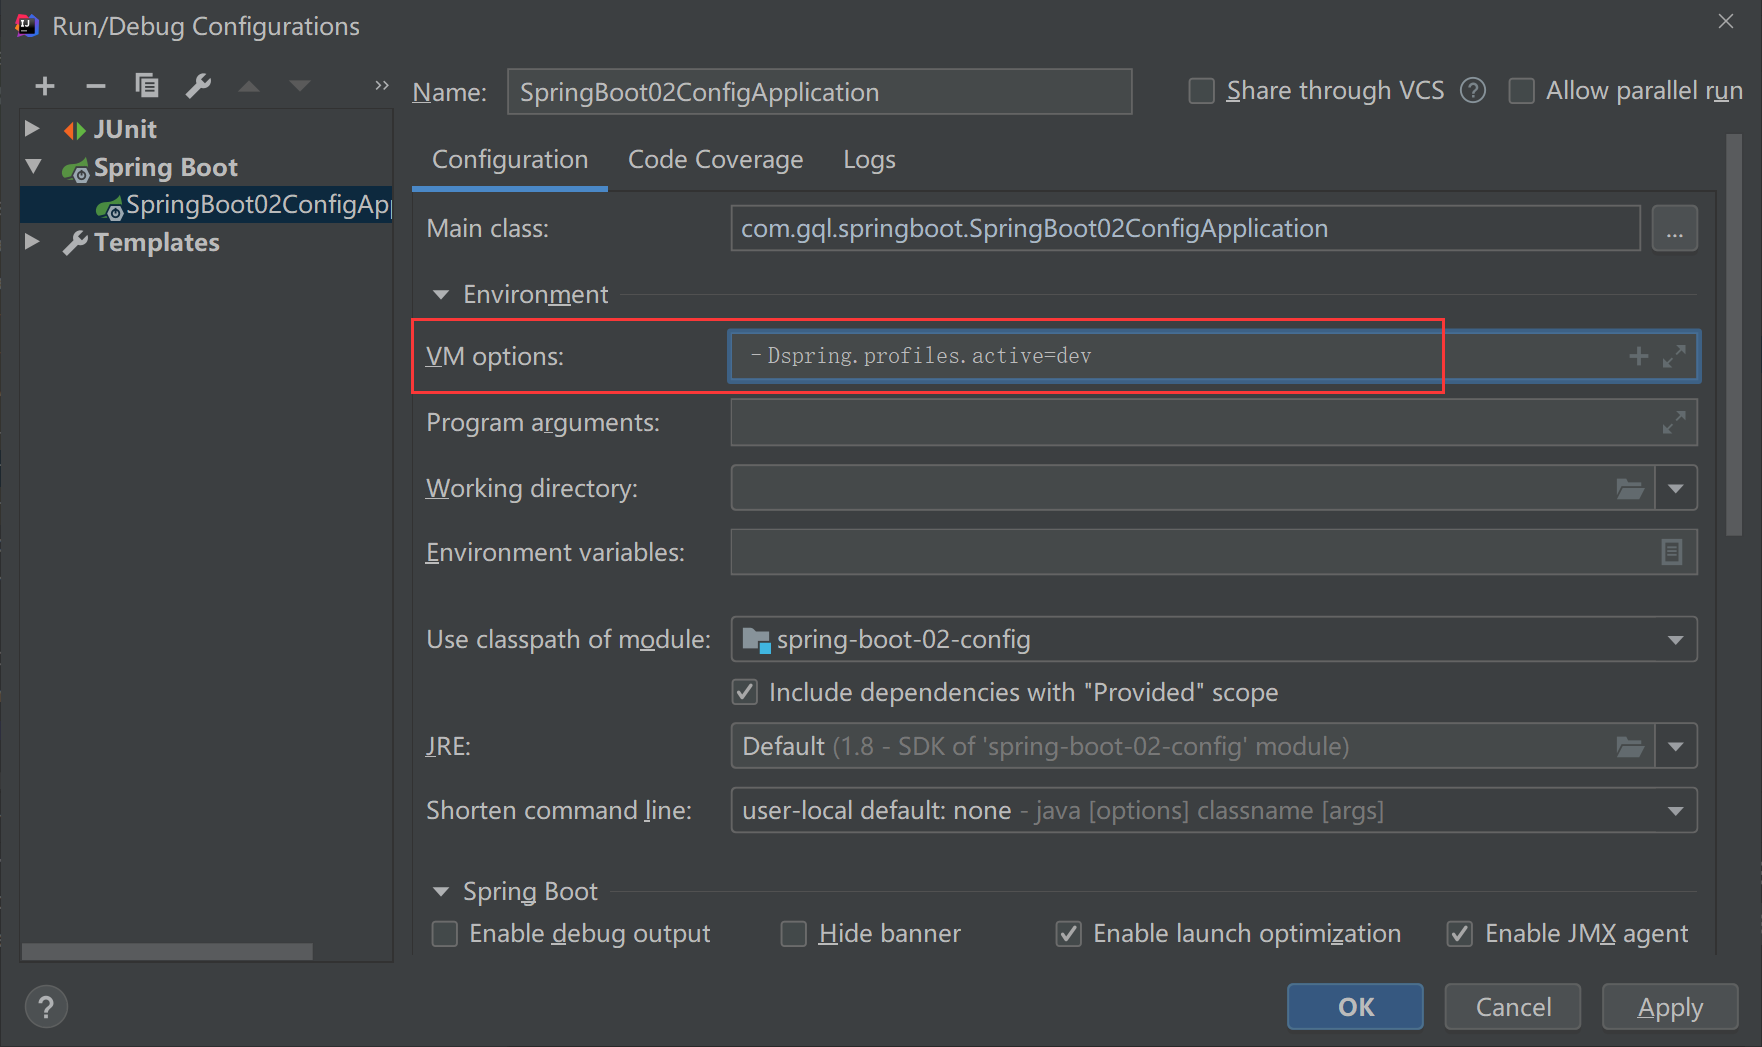
Task: Switch to the Configuration tab
Action: (x=510, y=160)
